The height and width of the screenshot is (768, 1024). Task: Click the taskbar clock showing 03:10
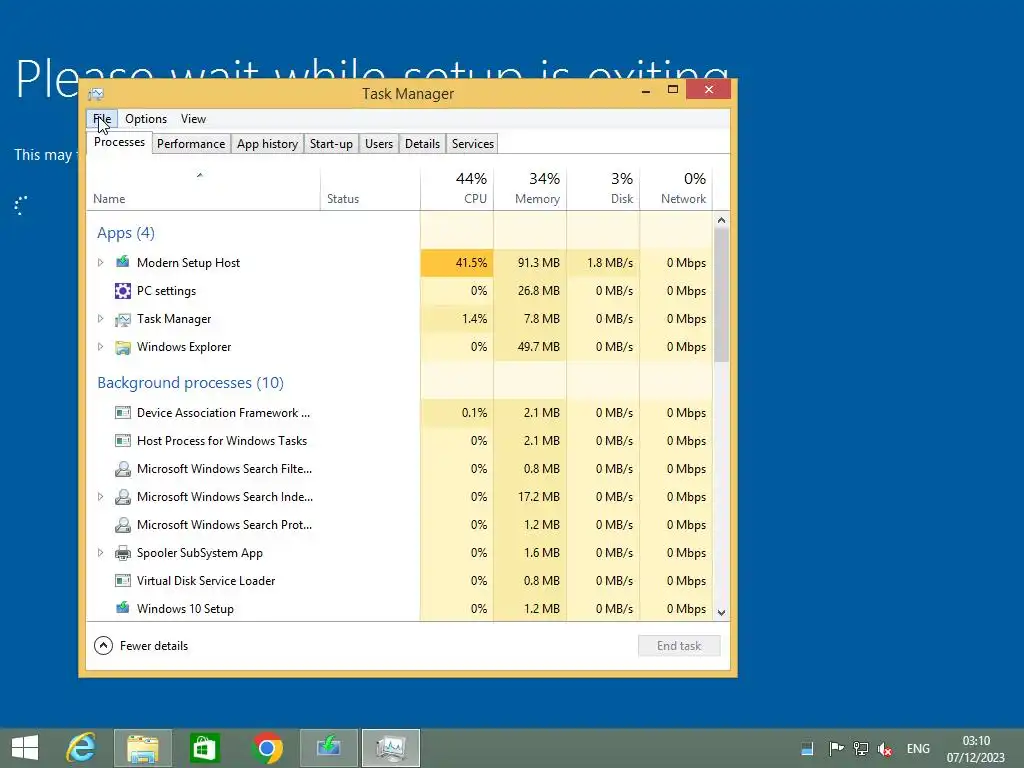(x=976, y=749)
